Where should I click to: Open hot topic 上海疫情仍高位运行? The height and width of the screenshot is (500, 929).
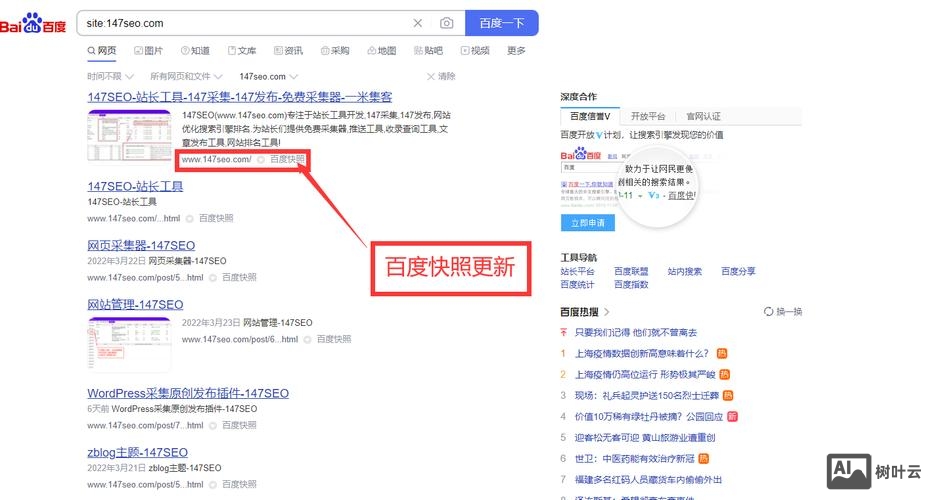click(645, 375)
